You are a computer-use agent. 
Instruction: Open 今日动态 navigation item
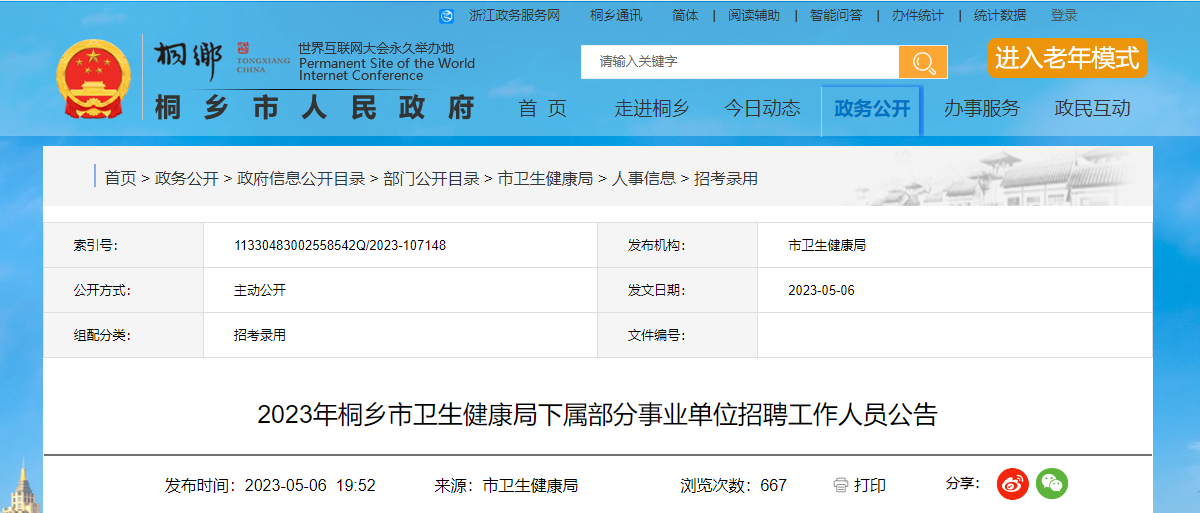click(762, 109)
